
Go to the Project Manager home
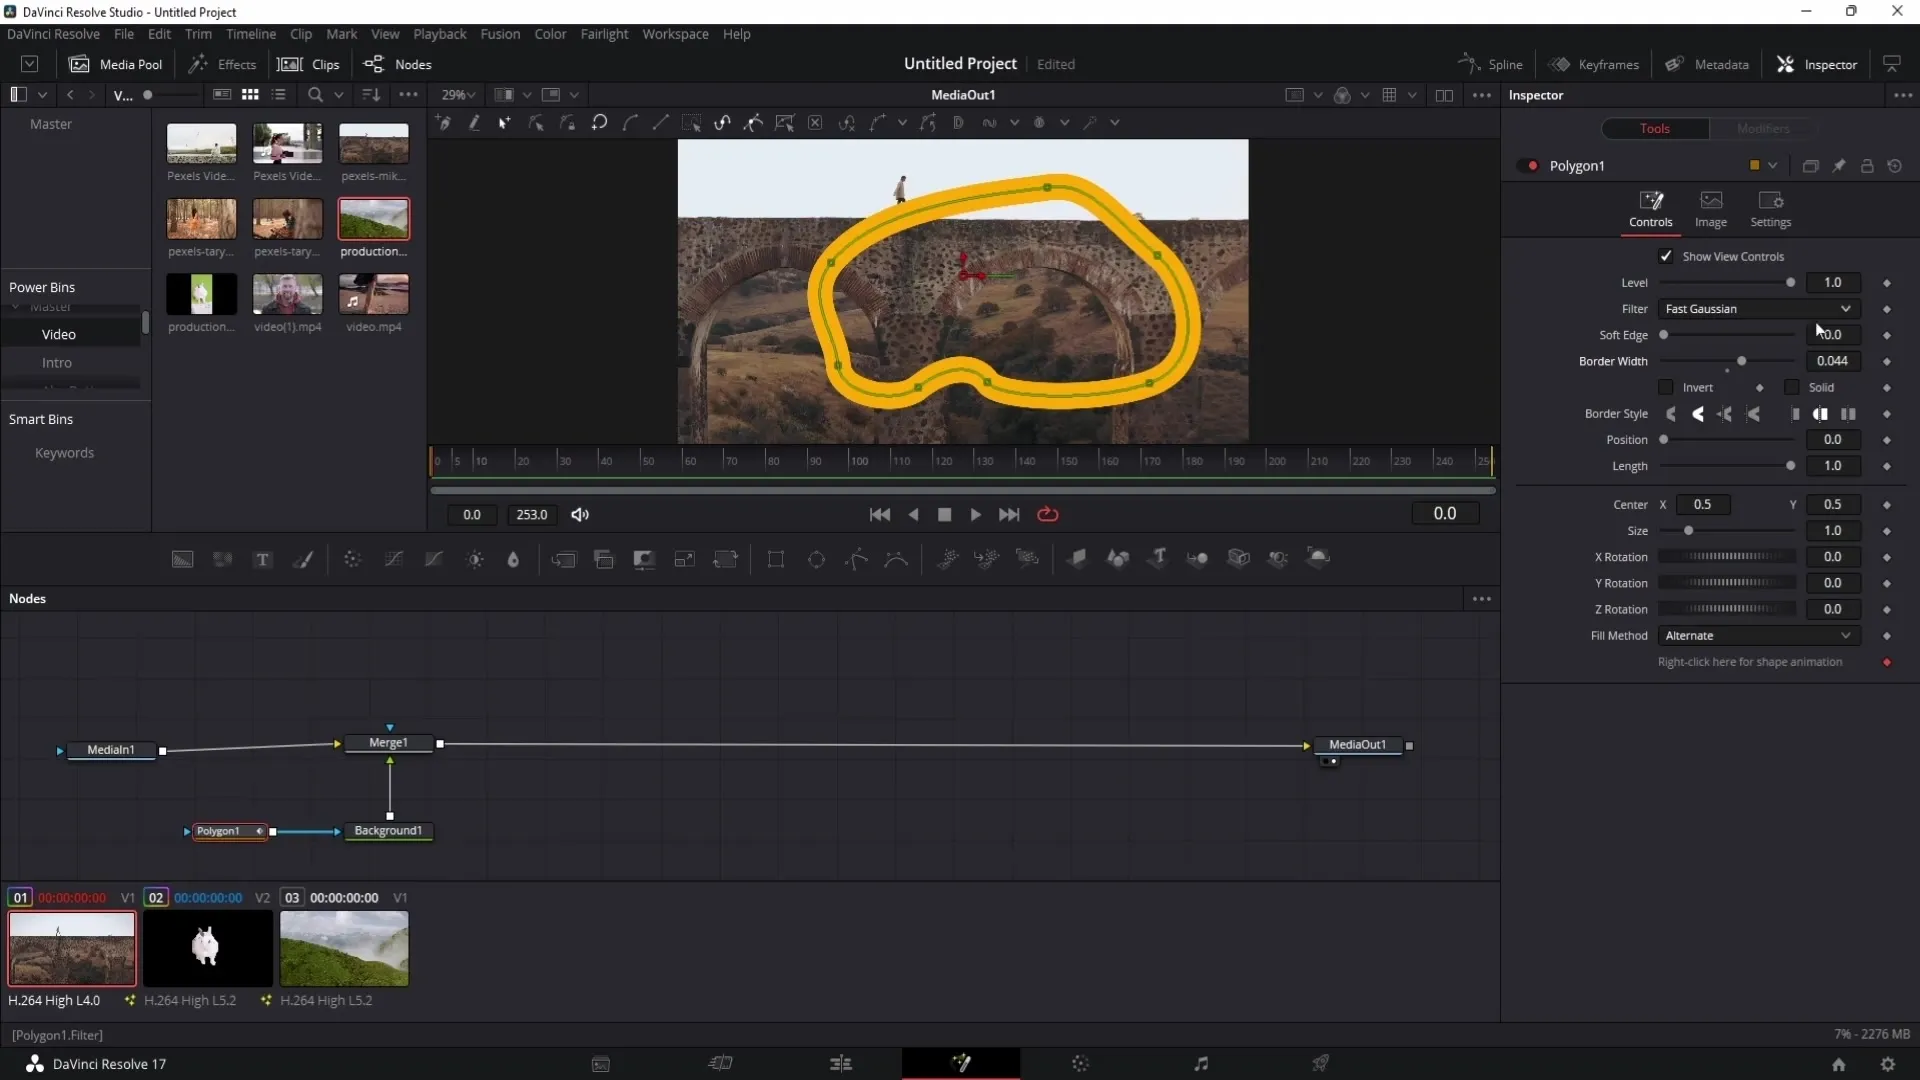pyautogui.click(x=1838, y=1064)
